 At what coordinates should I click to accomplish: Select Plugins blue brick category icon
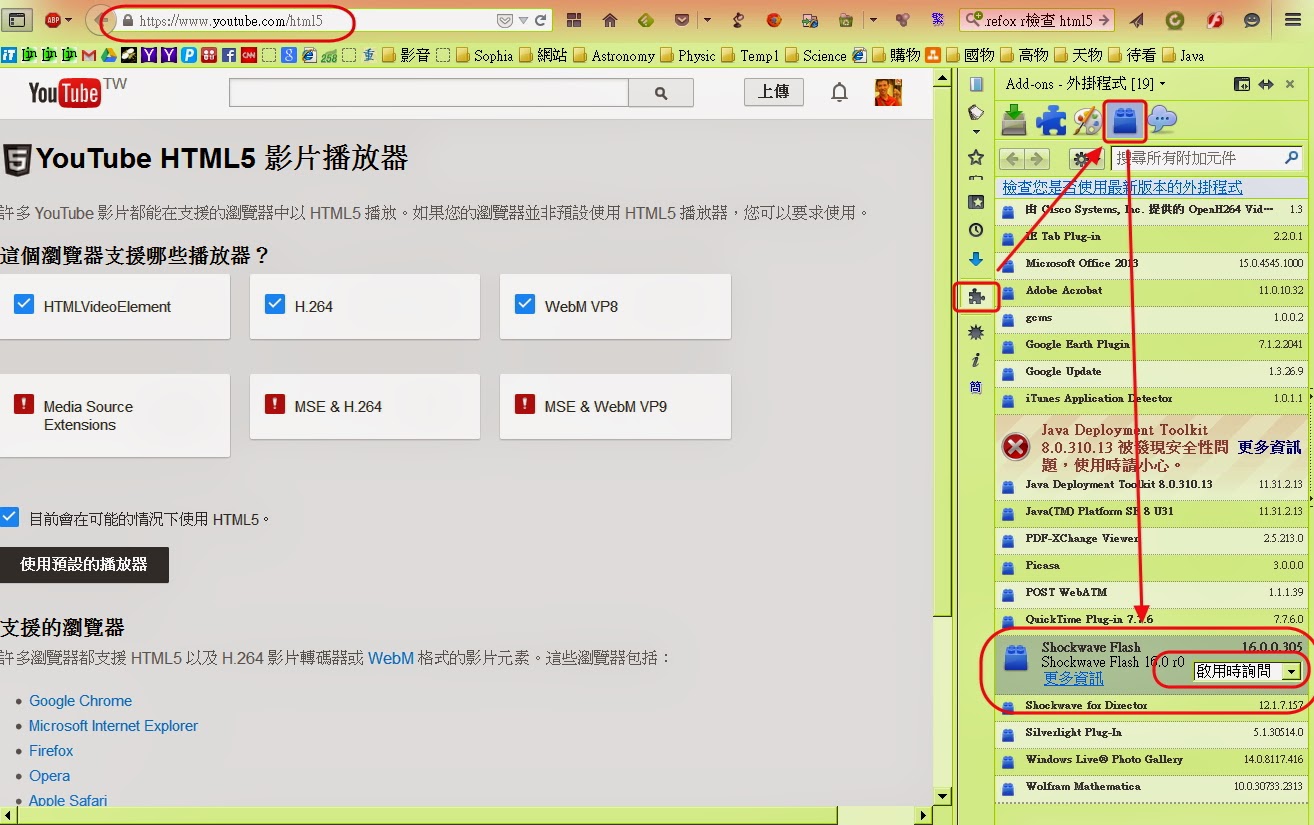[x=1126, y=121]
